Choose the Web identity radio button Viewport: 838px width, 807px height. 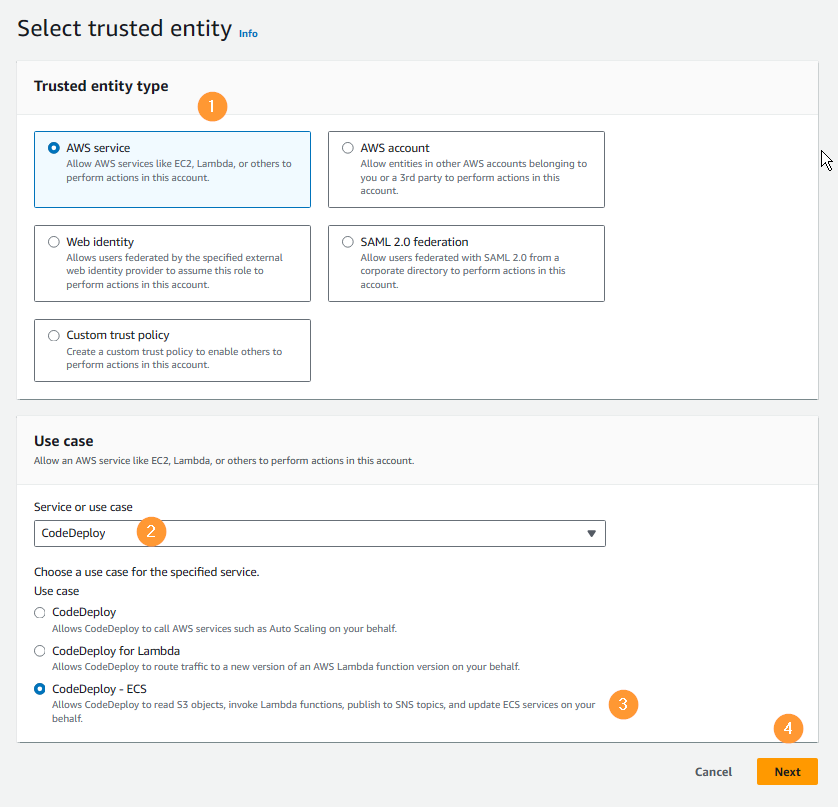coord(53,242)
